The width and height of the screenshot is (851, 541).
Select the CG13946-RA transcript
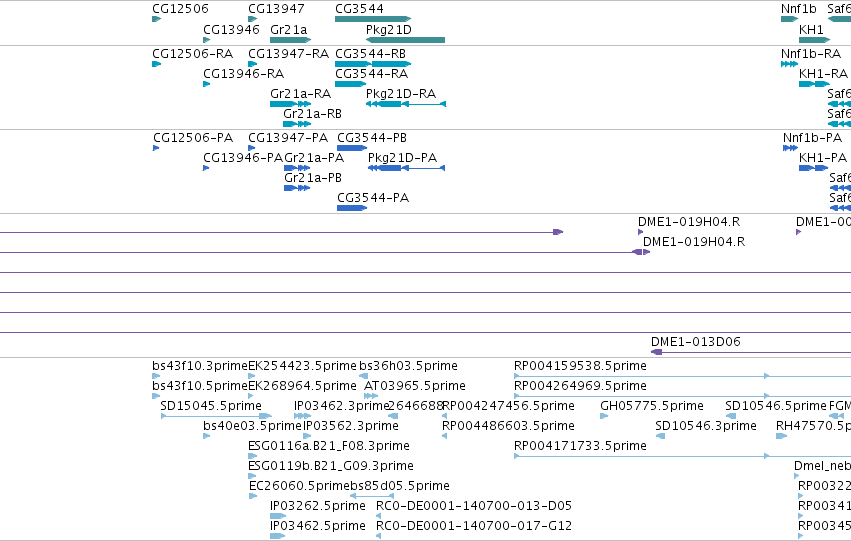coord(206,84)
